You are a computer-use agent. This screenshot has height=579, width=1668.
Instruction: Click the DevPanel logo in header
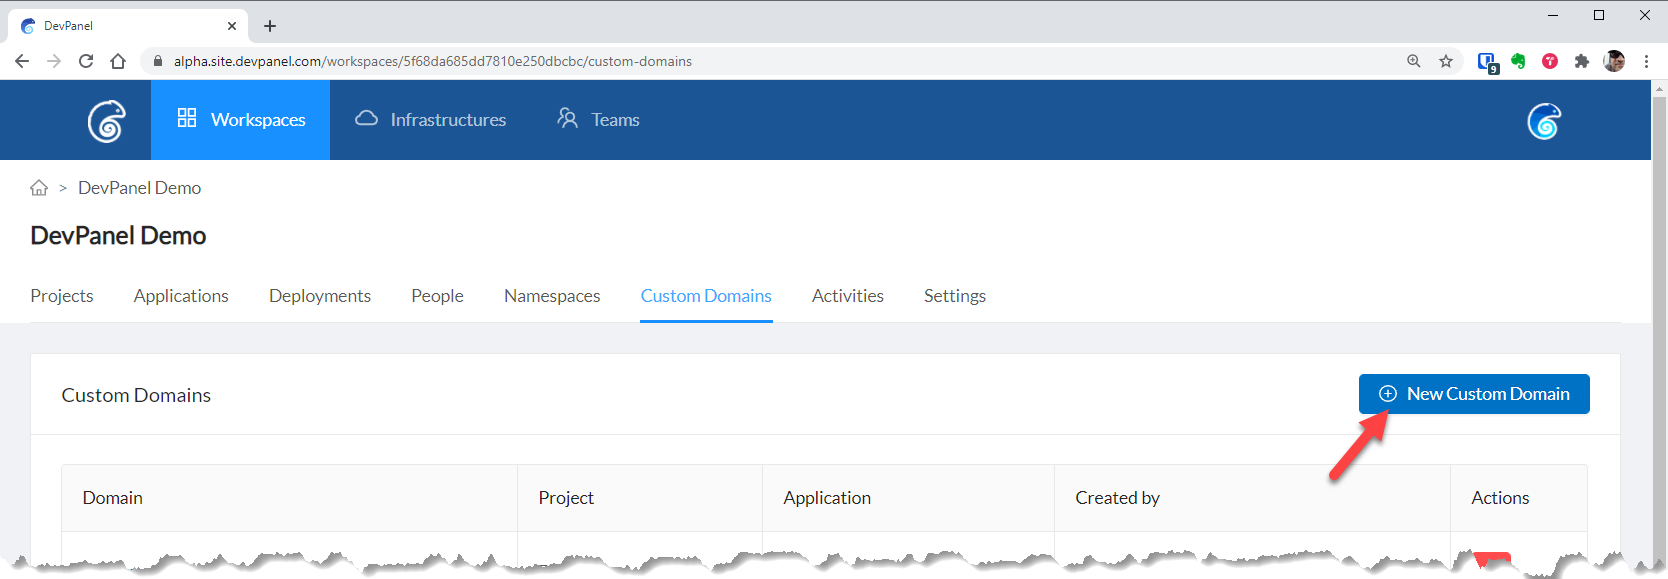click(106, 121)
